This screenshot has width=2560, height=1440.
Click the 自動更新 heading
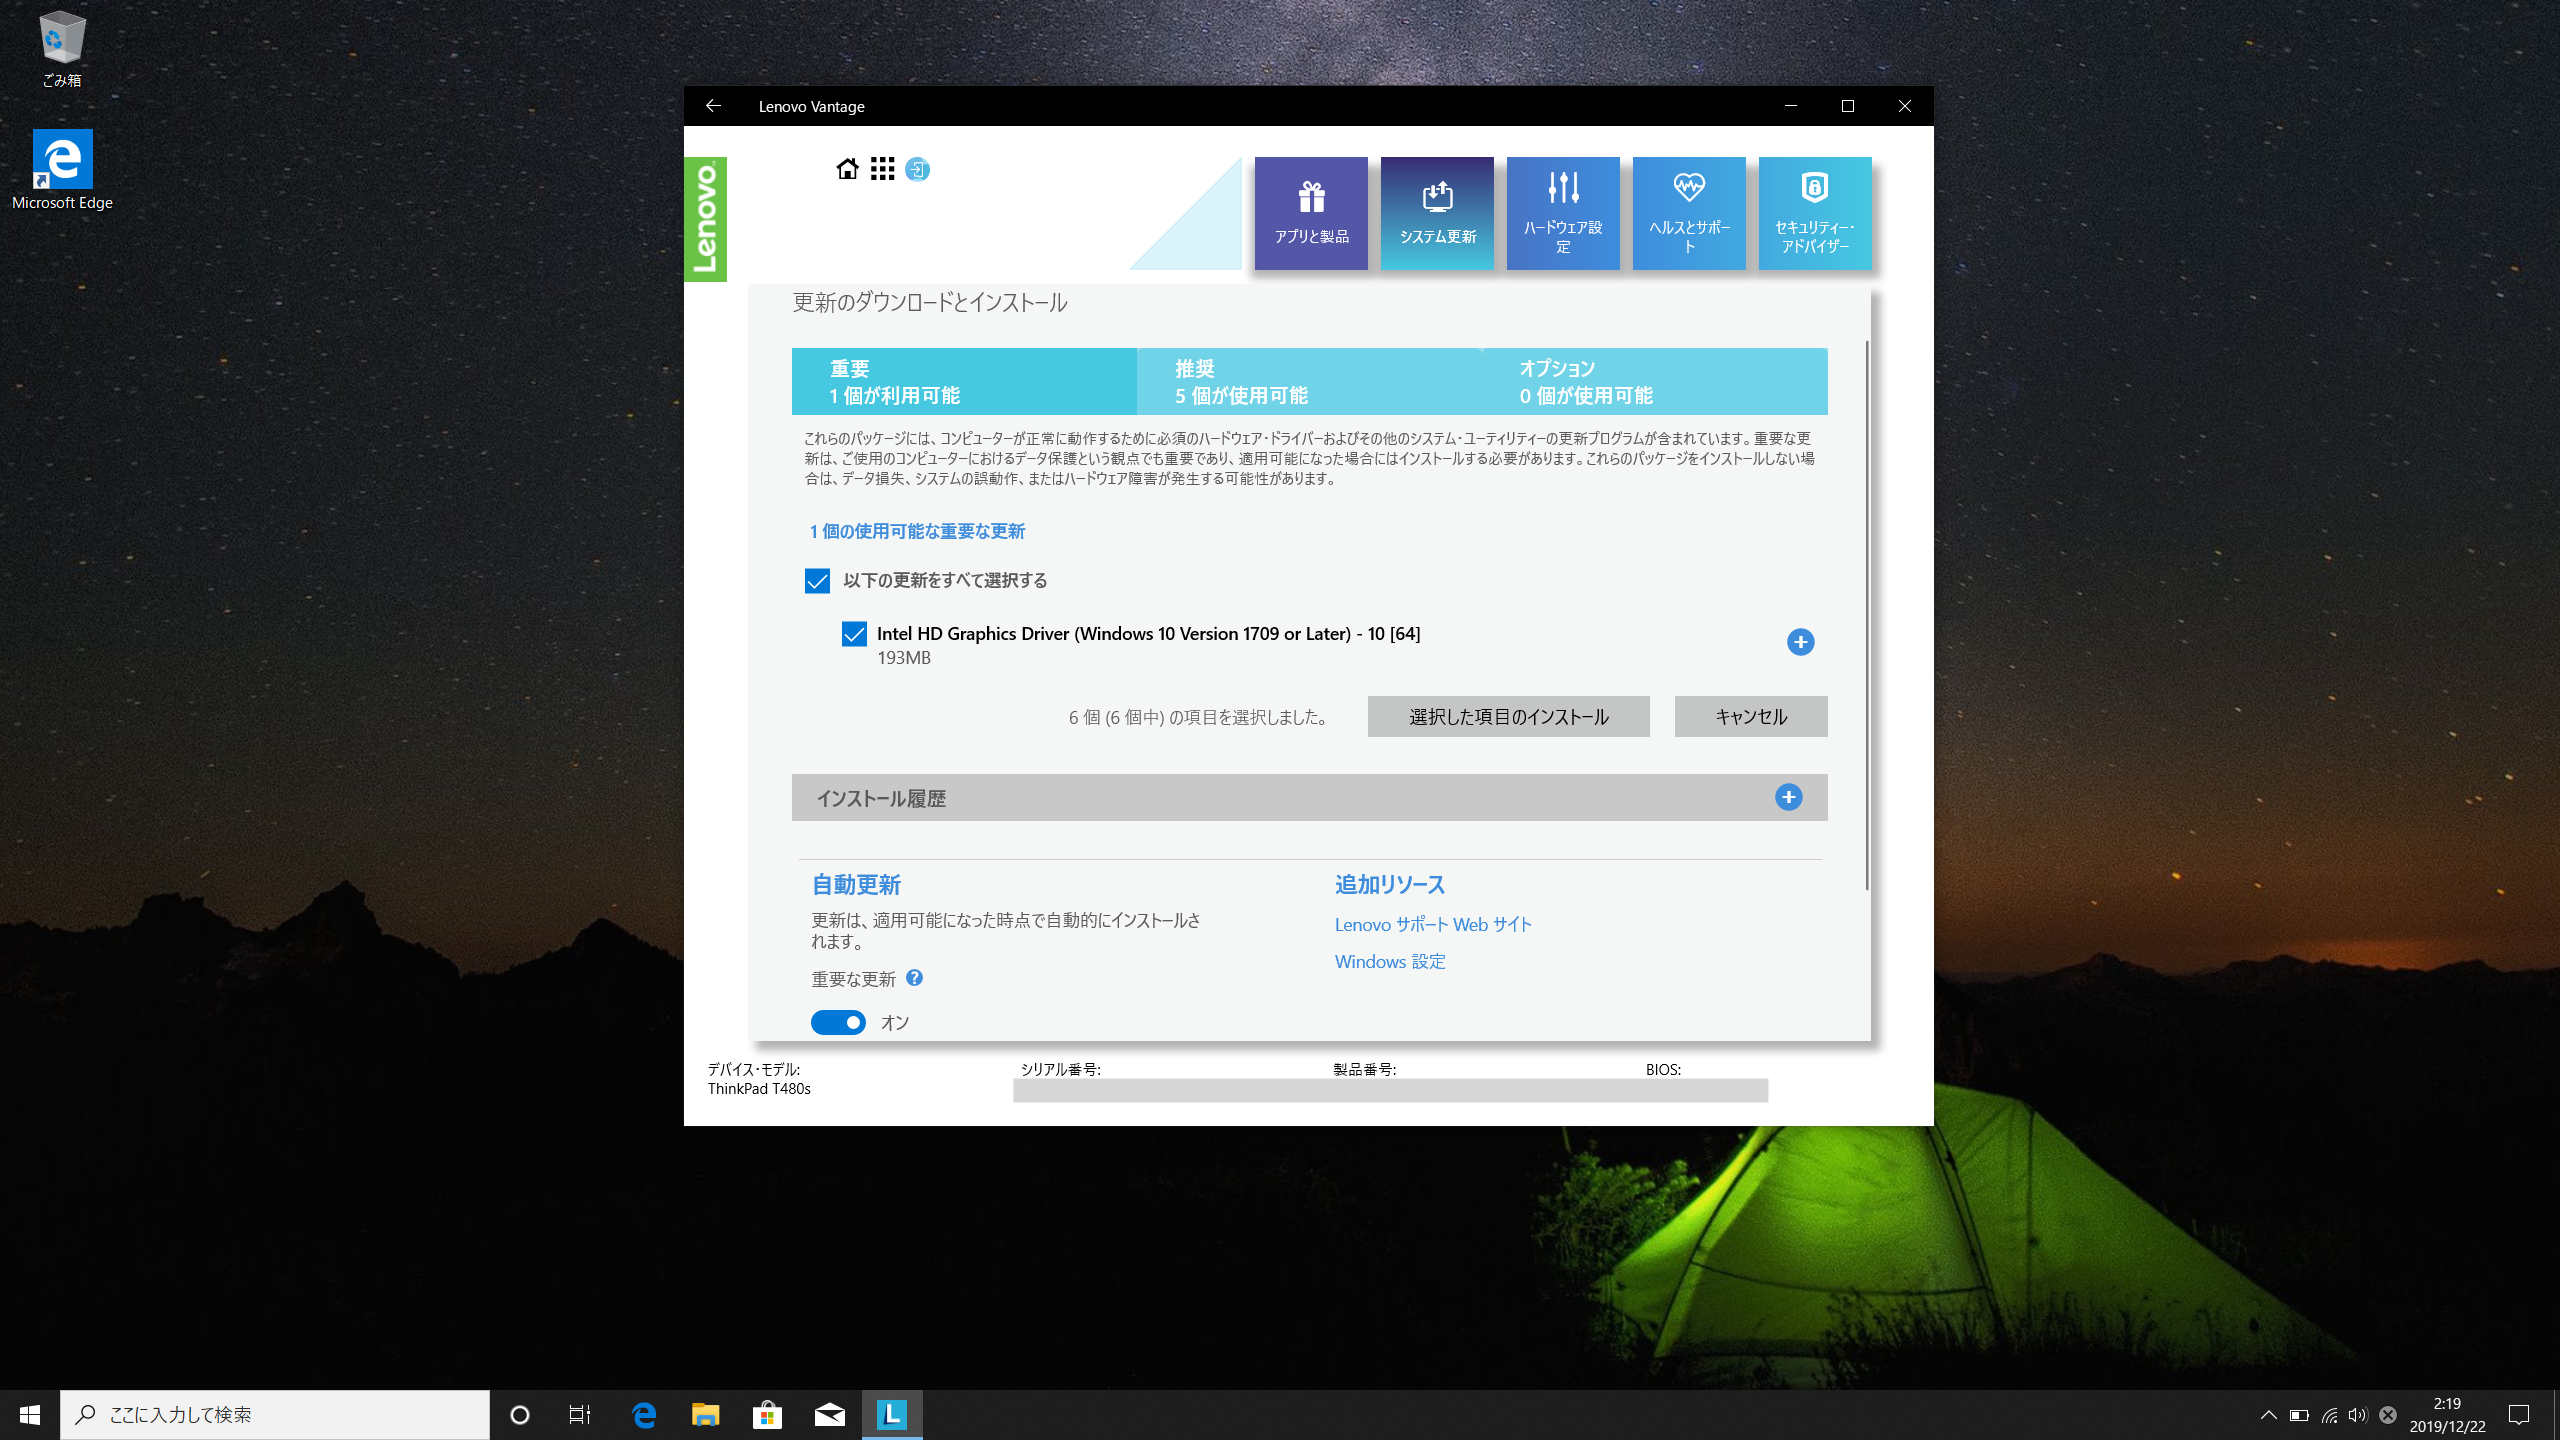(856, 884)
